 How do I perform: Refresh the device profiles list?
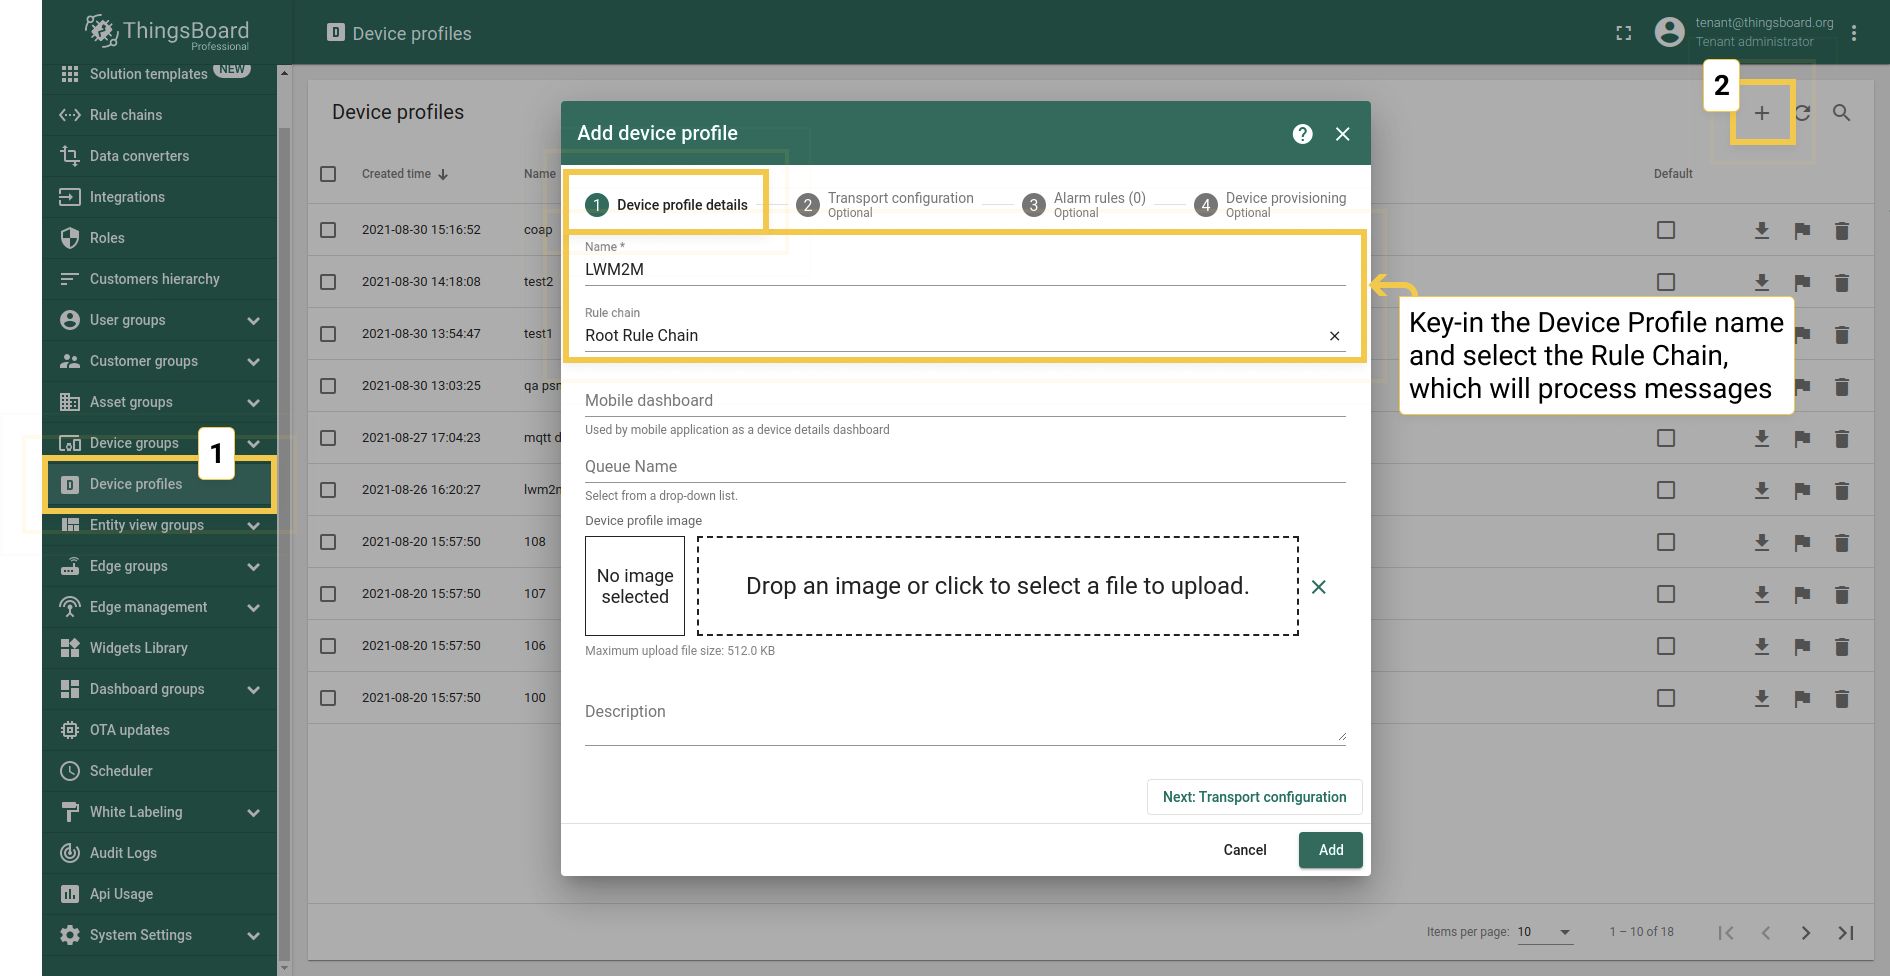[x=1802, y=113]
